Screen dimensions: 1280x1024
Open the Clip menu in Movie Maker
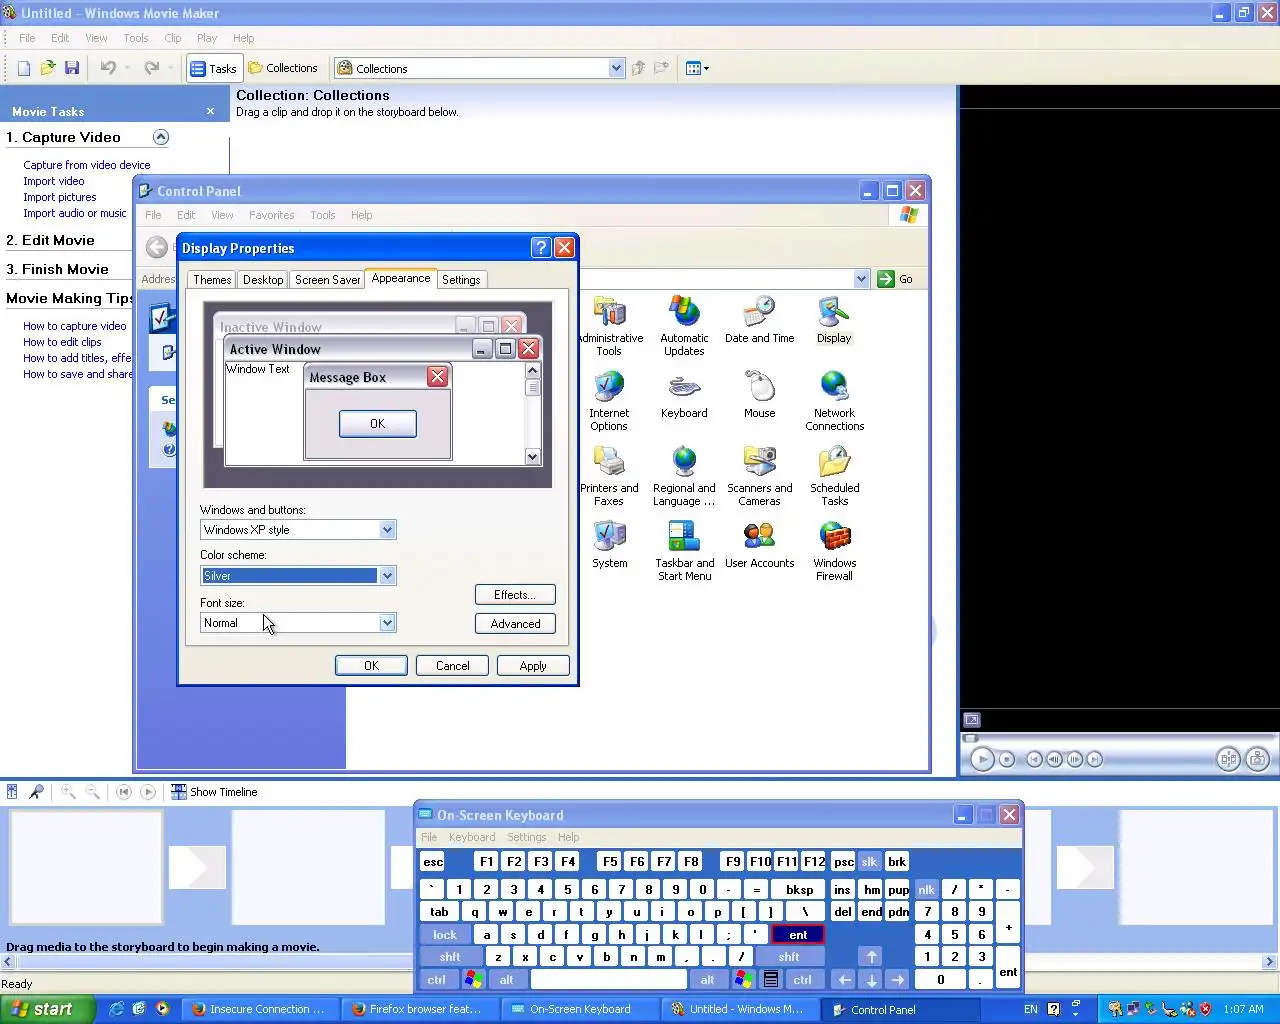tap(173, 38)
